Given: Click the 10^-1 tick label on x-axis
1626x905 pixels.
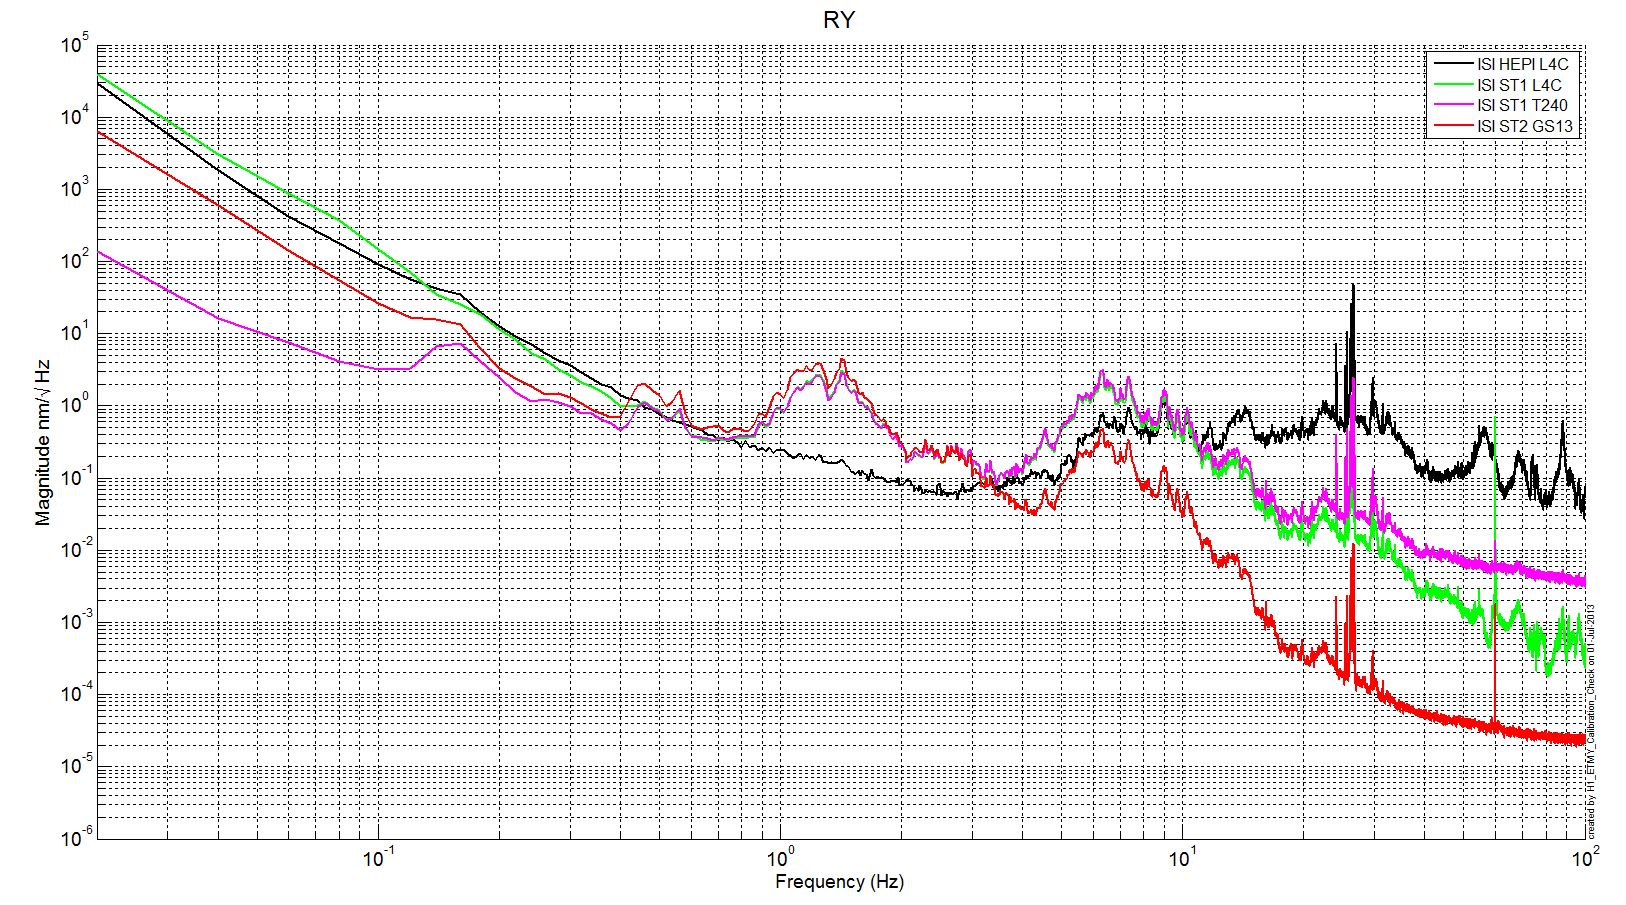Looking at the screenshot, I should pyautogui.click(x=377, y=859).
